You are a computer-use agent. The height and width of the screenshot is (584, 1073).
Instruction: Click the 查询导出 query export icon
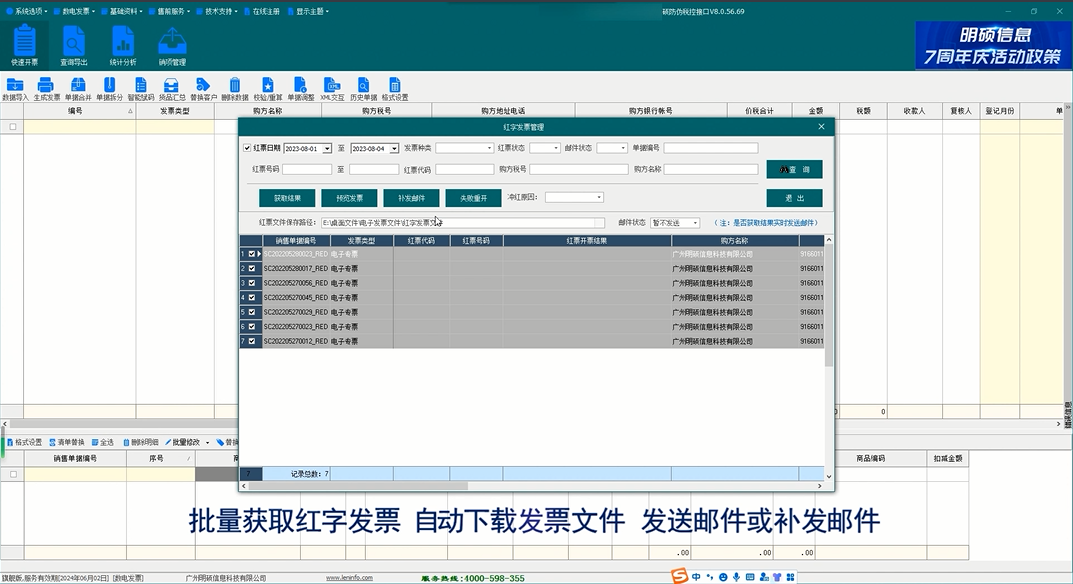[74, 46]
